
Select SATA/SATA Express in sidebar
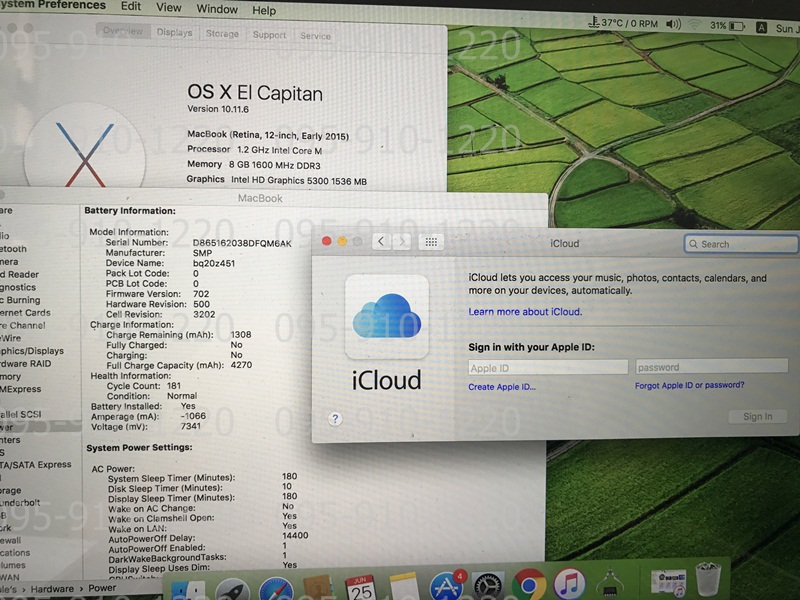36,464
